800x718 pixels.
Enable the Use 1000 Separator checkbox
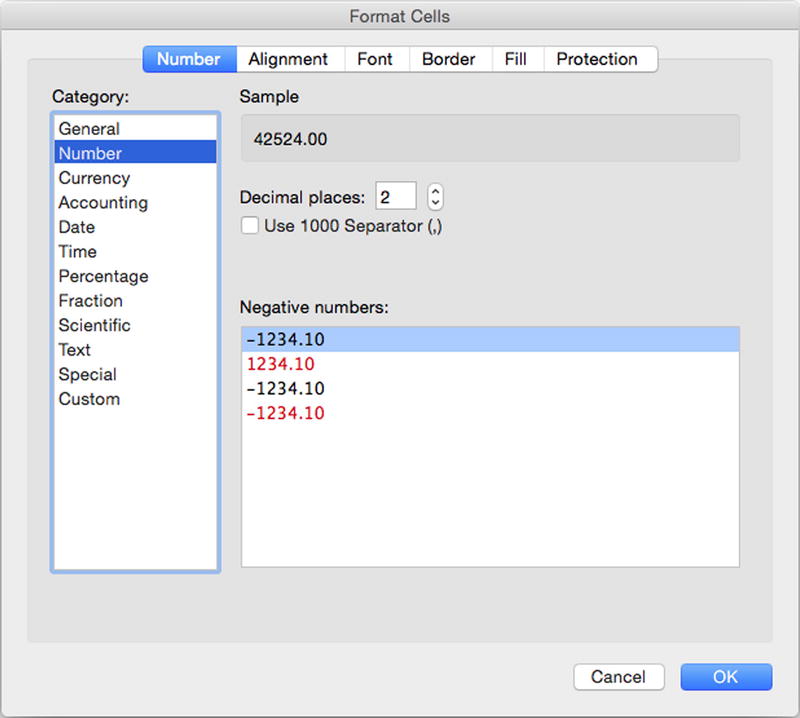click(249, 226)
